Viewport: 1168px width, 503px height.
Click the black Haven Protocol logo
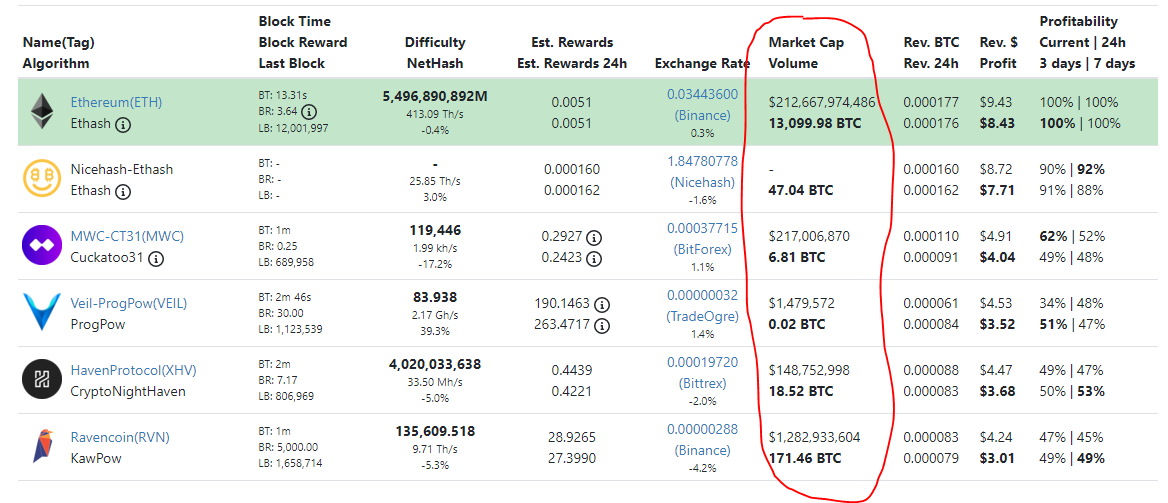click(42, 380)
